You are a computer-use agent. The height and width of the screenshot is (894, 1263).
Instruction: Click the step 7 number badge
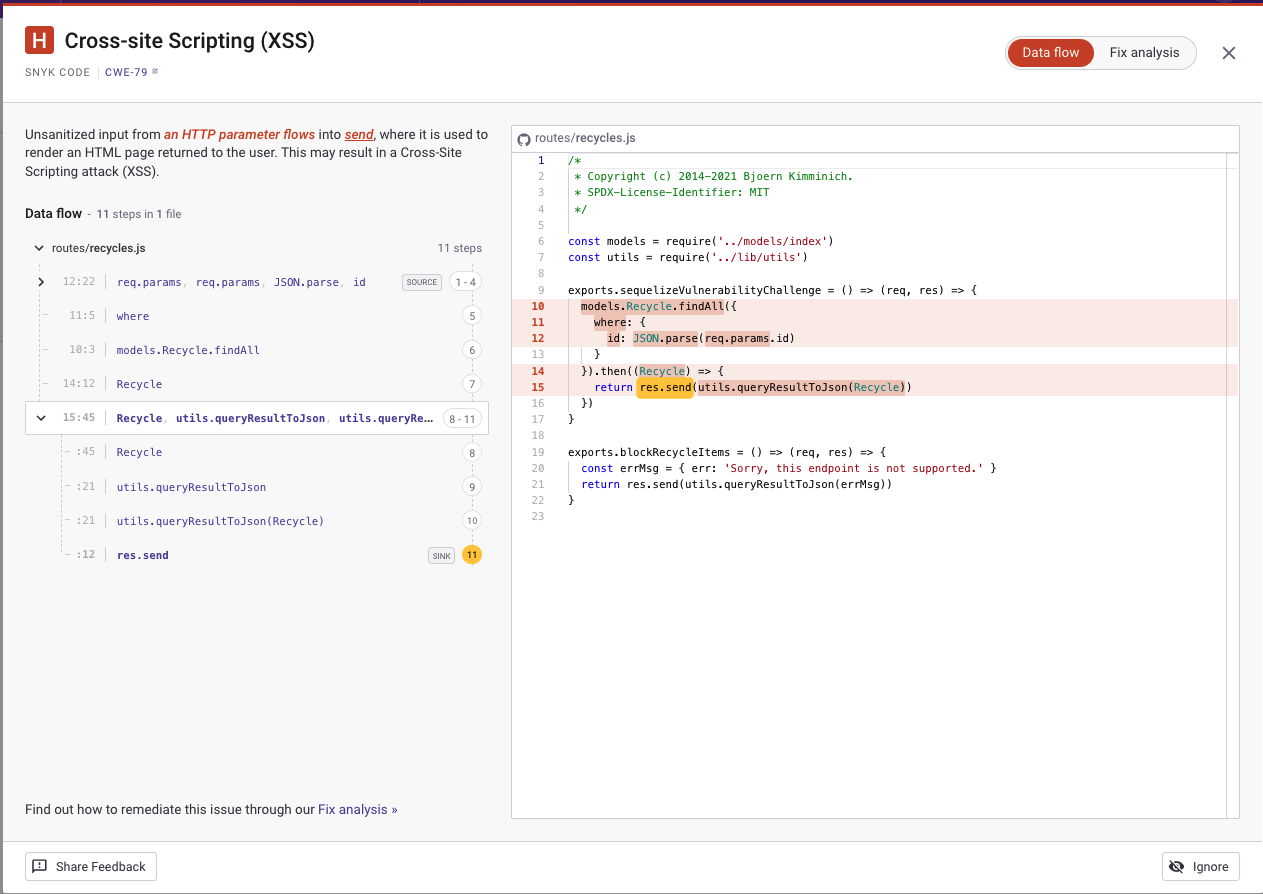[472, 384]
